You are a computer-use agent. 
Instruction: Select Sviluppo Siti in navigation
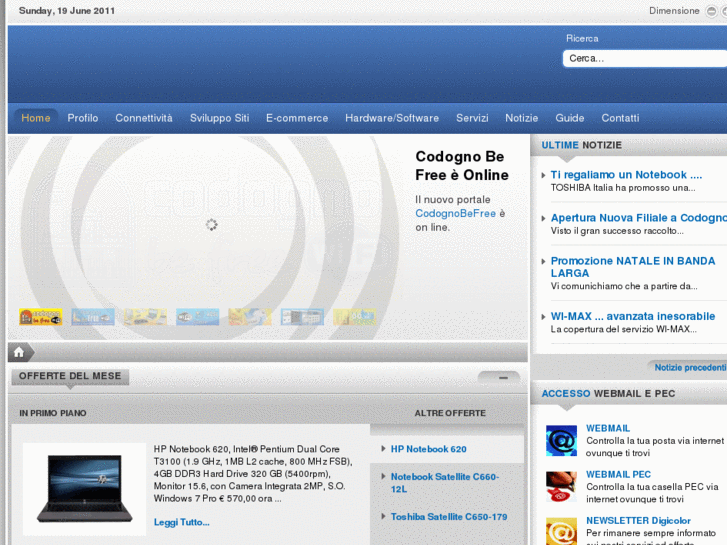click(x=219, y=118)
